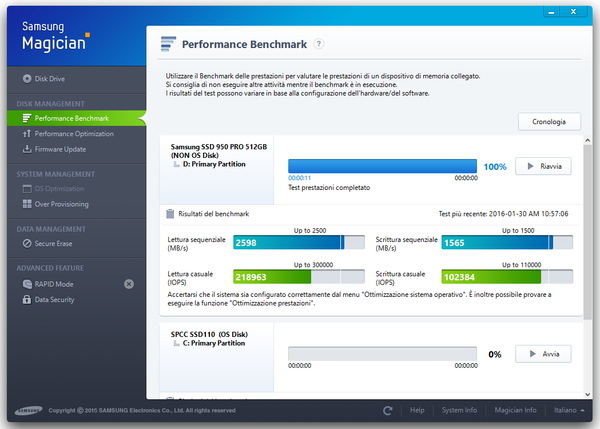The height and width of the screenshot is (429, 600).
Task: Click the help question mark beside title
Action: pos(318,44)
